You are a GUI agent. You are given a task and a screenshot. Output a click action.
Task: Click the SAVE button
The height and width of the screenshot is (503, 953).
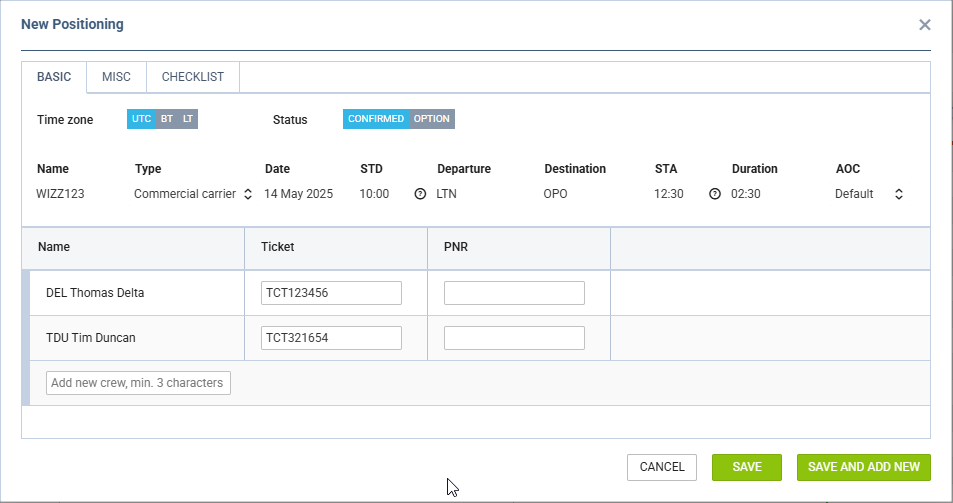tap(747, 467)
